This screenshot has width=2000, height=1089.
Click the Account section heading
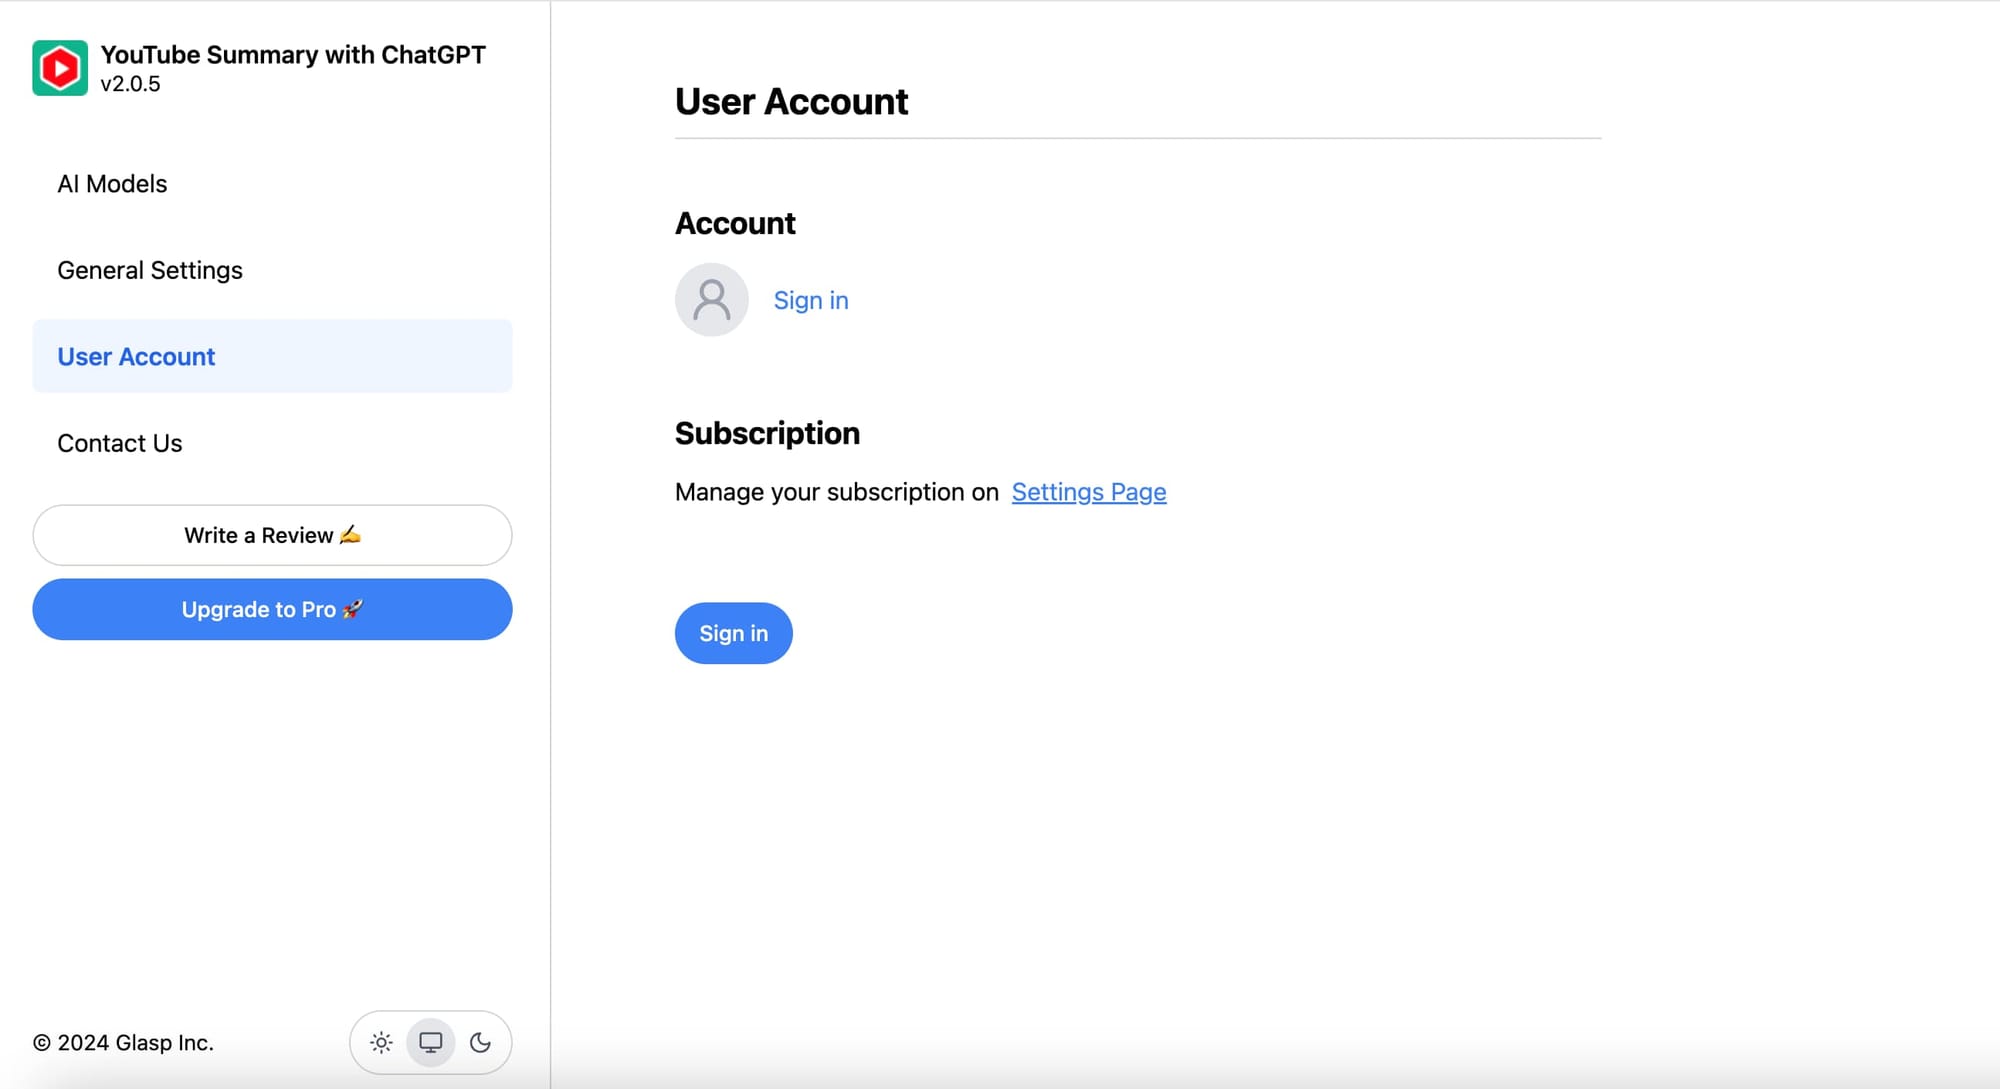point(735,223)
